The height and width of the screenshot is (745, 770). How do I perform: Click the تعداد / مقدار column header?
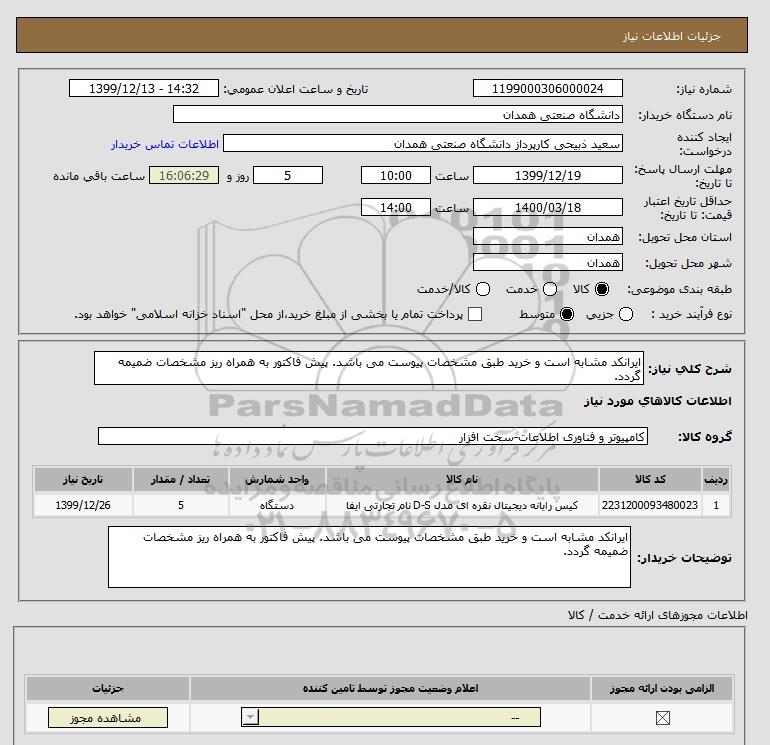[181, 479]
